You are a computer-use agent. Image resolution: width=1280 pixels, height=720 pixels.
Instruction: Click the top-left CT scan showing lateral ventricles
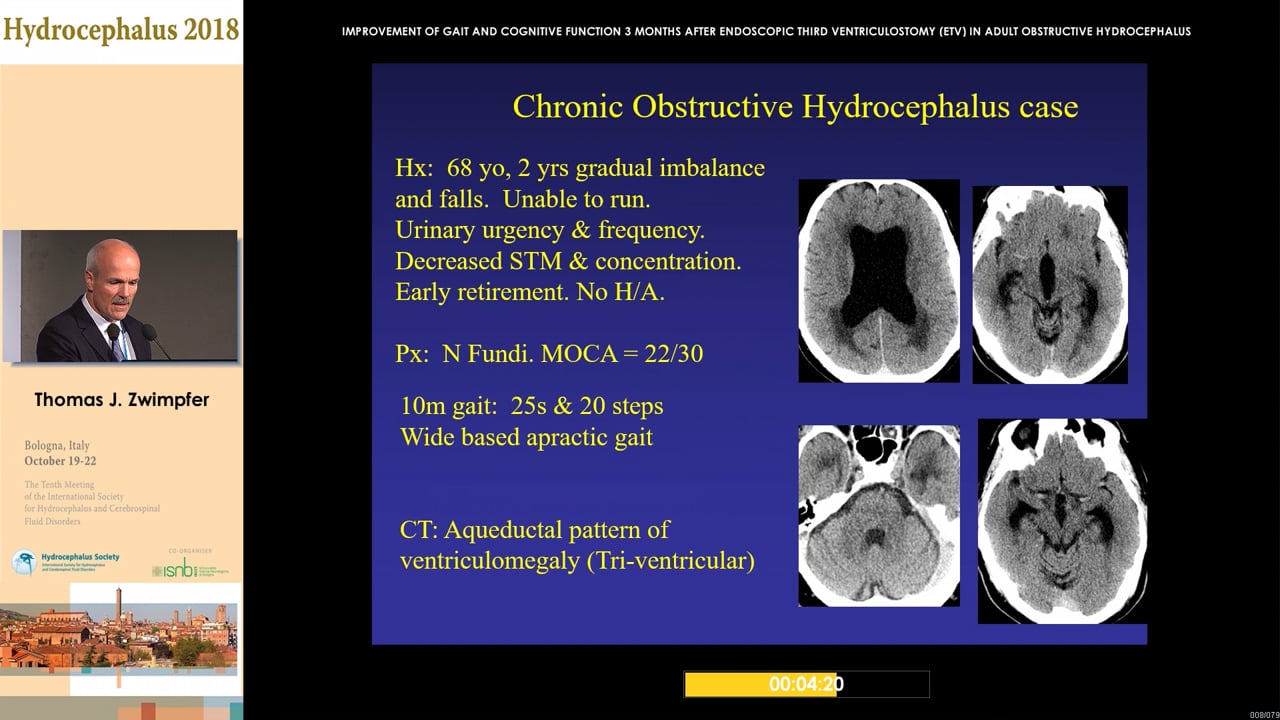point(879,281)
